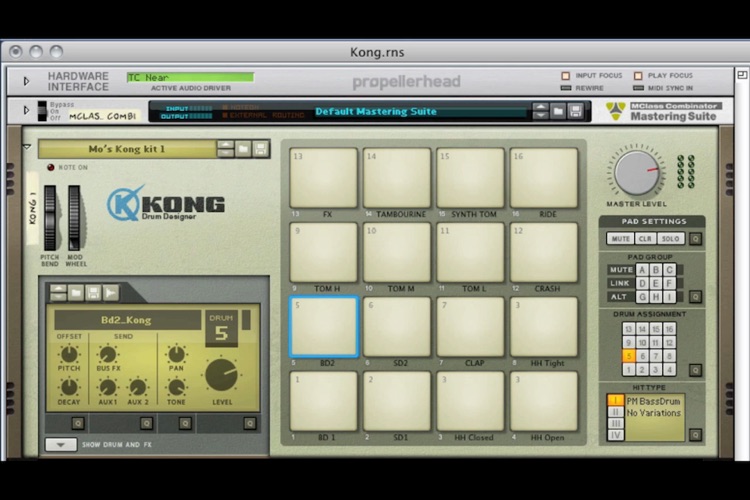Step Mastering Suite patch with up/down arrows
Image resolution: width=750 pixels, height=500 pixels.
pos(540,111)
